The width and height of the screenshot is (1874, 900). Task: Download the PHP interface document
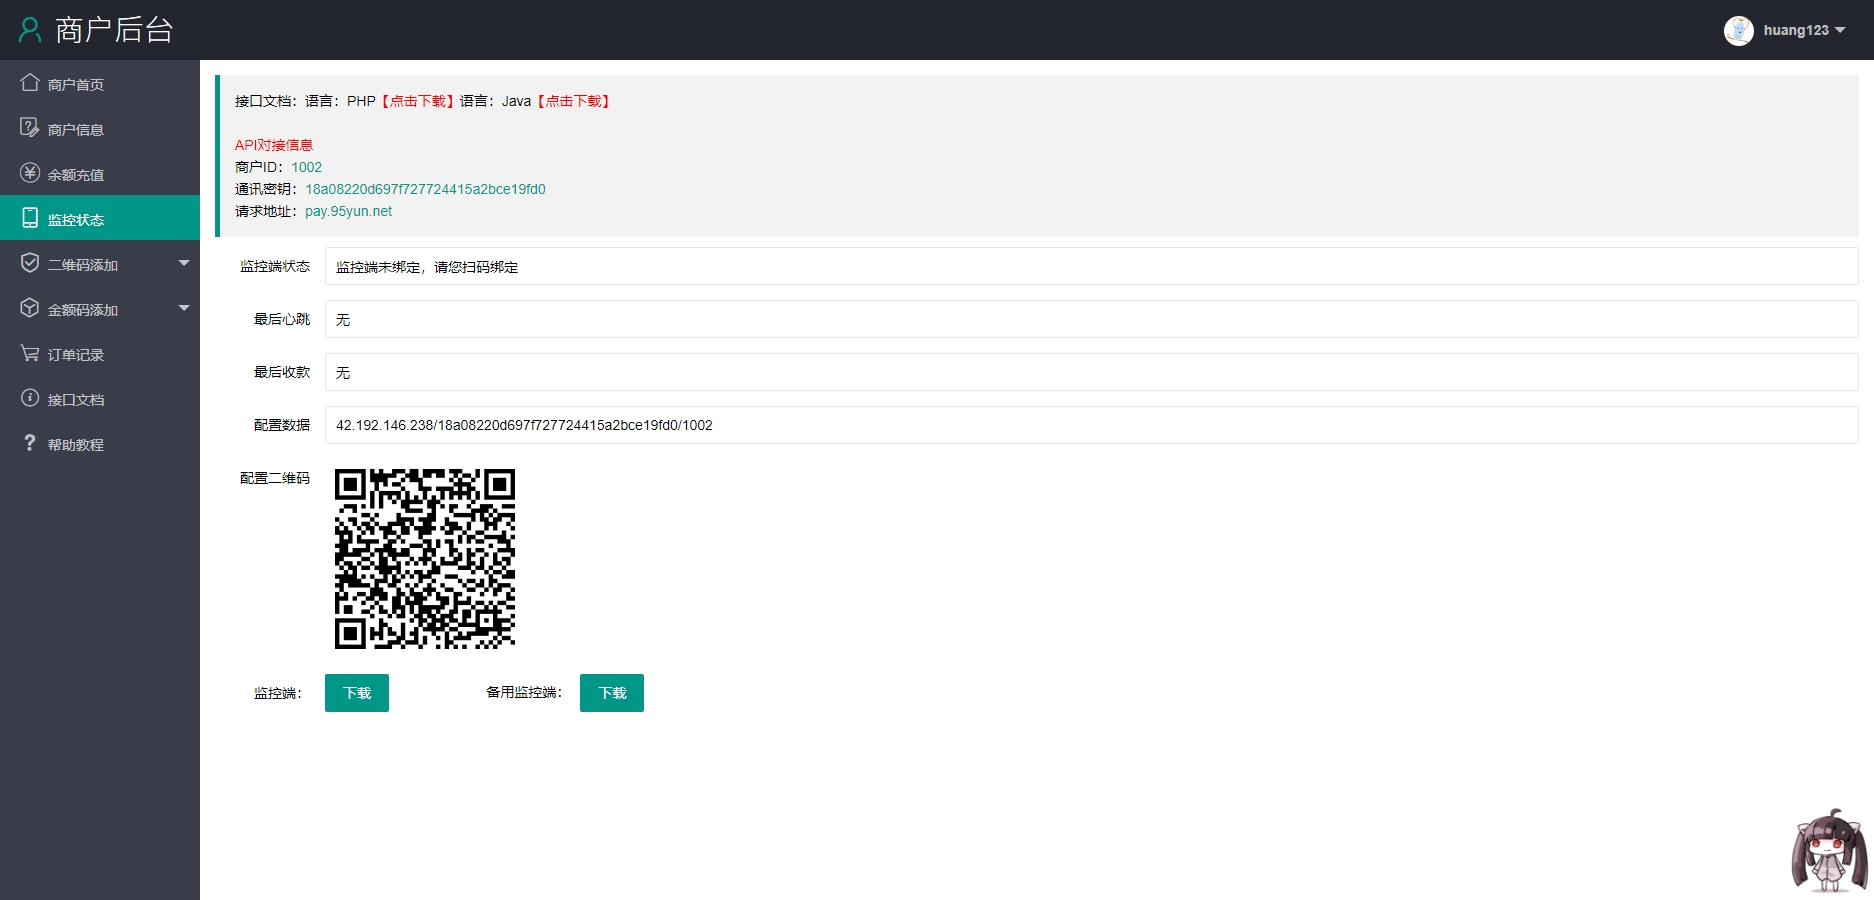[418, 101]
